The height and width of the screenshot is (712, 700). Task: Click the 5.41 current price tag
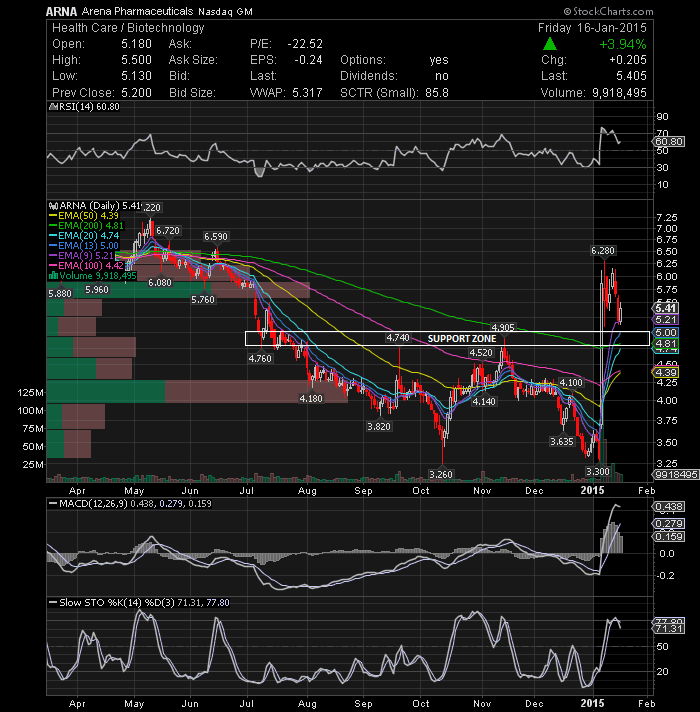click(x=665, y=308)
